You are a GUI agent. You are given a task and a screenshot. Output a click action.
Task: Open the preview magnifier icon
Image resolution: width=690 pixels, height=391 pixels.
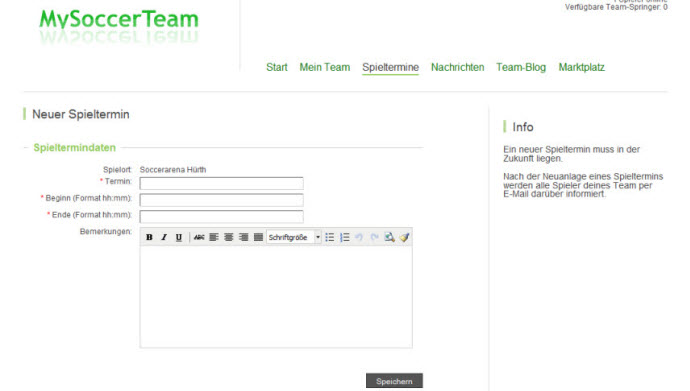point(389,237)
